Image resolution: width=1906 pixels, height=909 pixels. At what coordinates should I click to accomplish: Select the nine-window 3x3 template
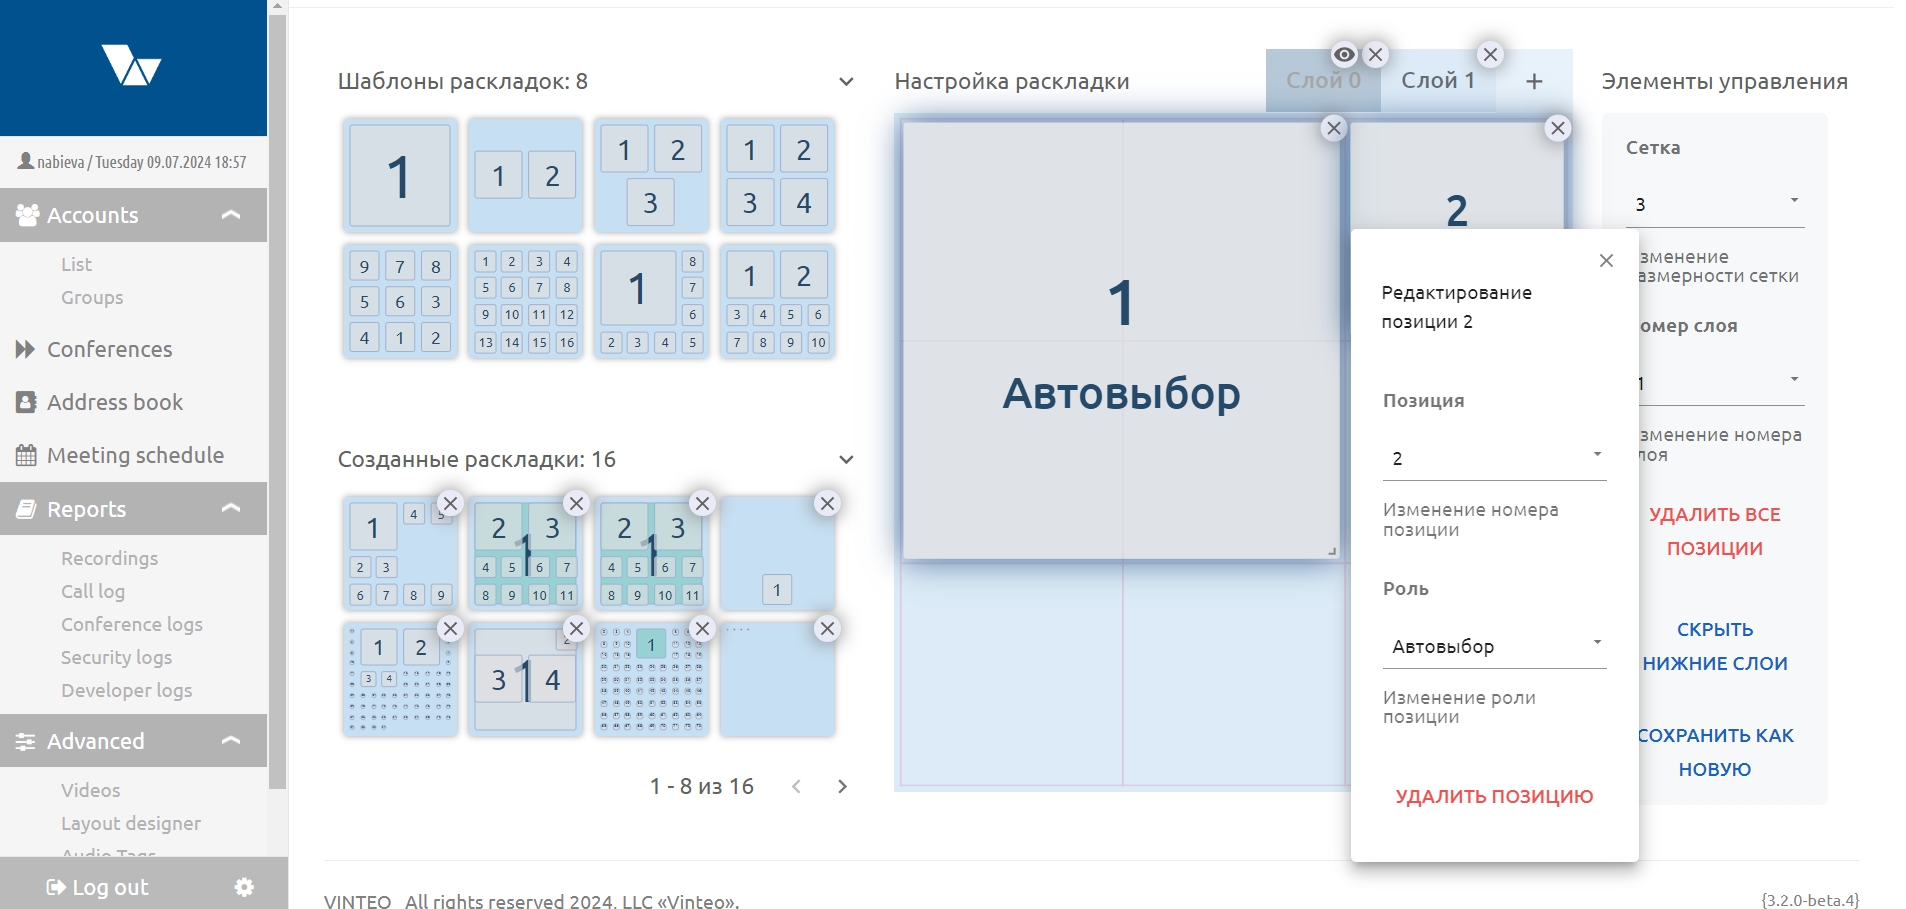click(400, 301)
